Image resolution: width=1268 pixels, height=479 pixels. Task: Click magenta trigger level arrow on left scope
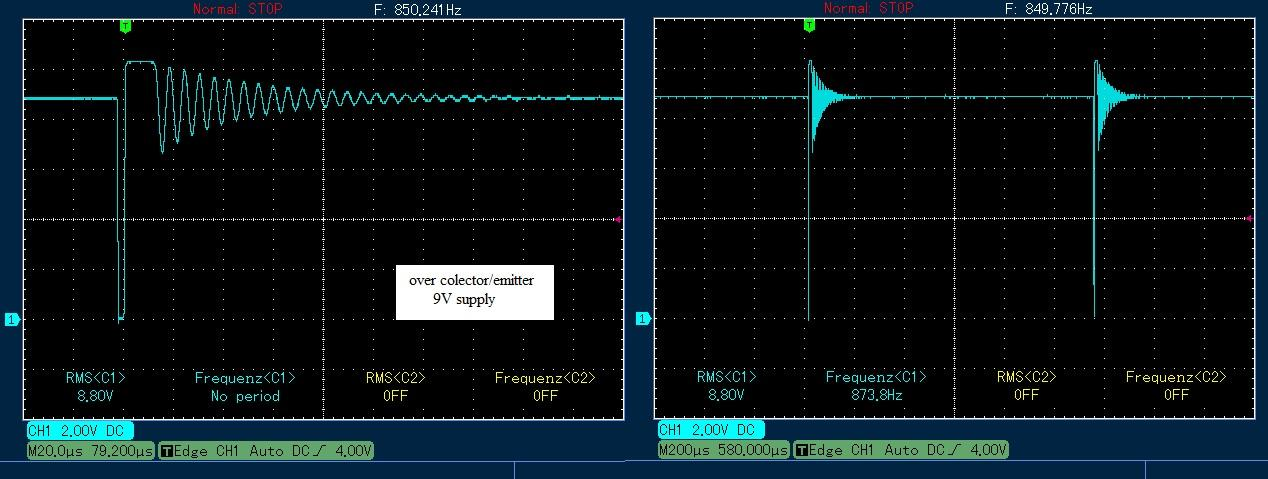pos(620,219)
